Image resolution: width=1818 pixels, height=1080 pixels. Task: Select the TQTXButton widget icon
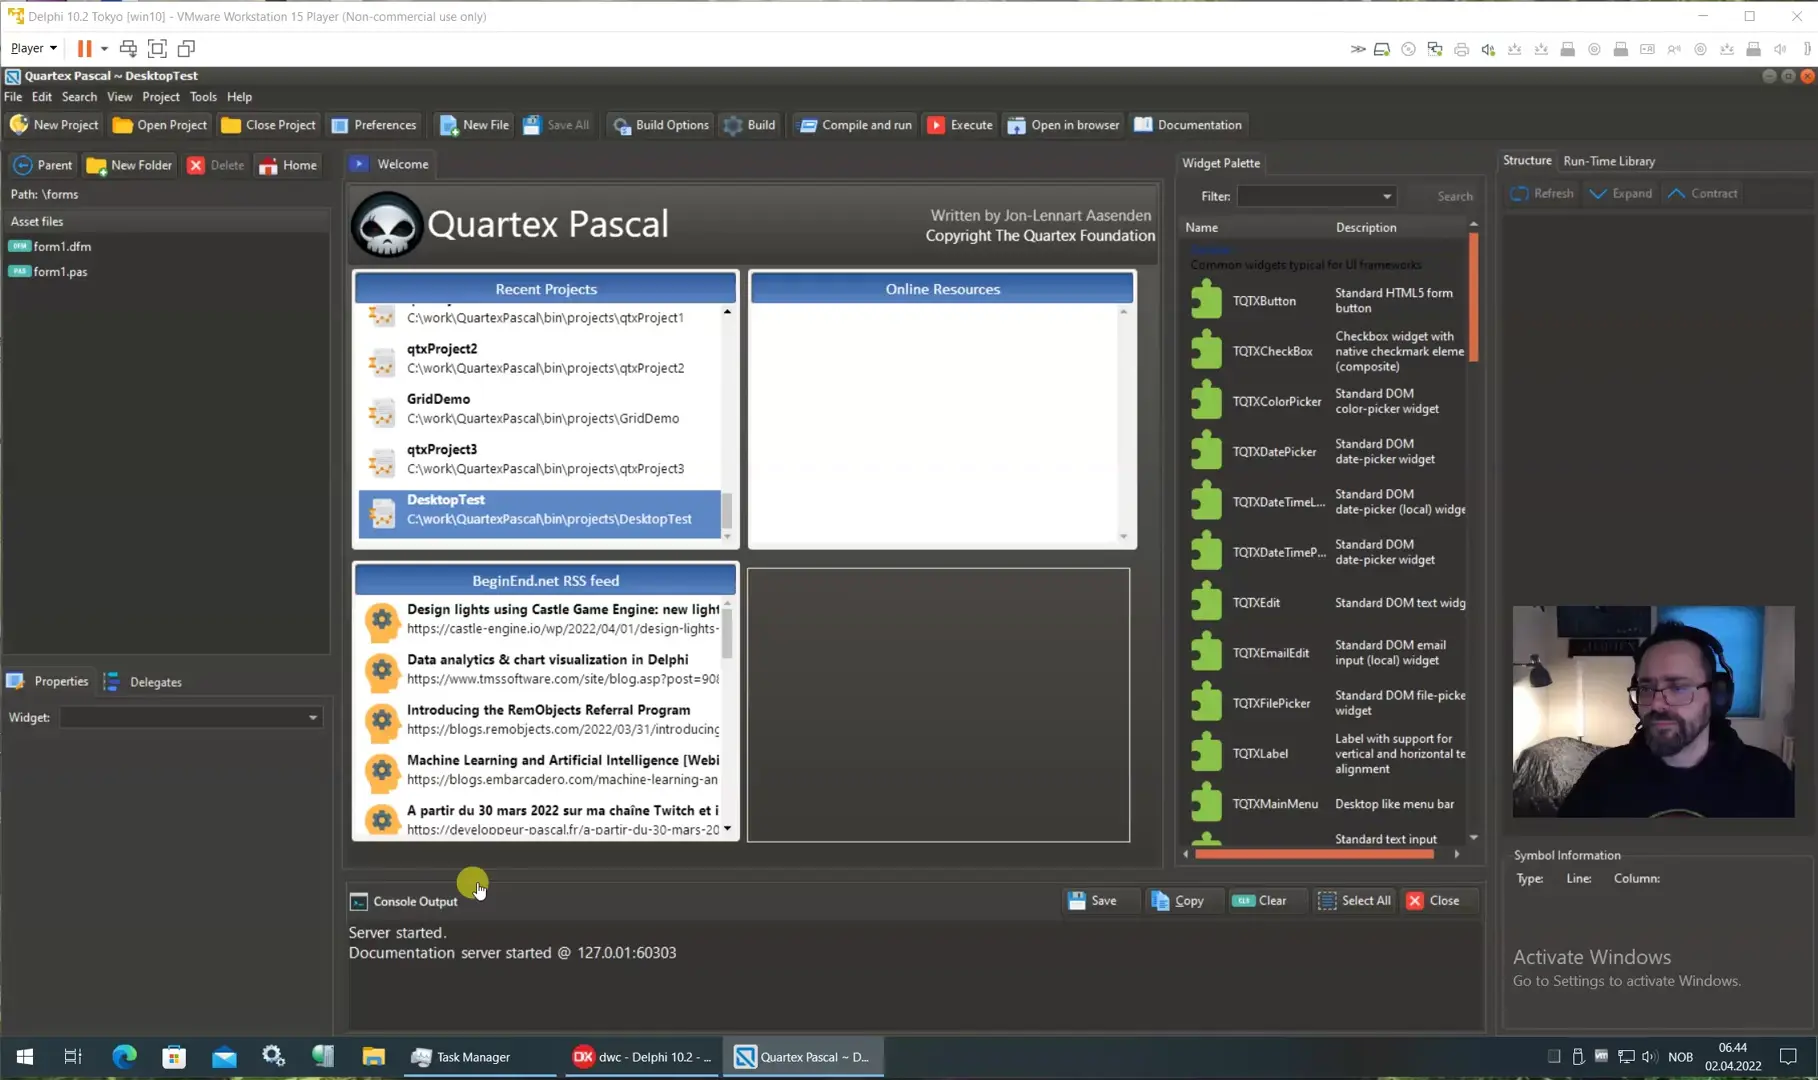coord(1206,301)
